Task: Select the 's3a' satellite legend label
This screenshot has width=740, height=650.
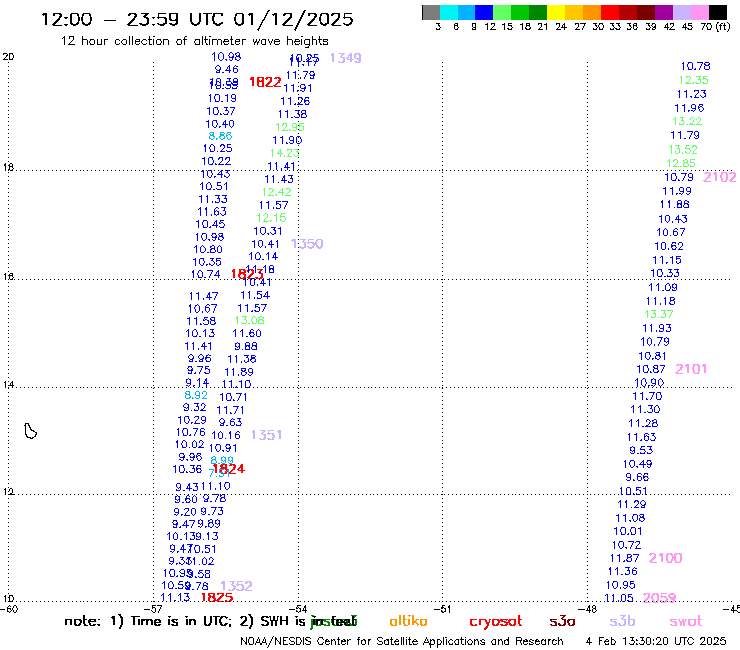Action: point(562,621)
